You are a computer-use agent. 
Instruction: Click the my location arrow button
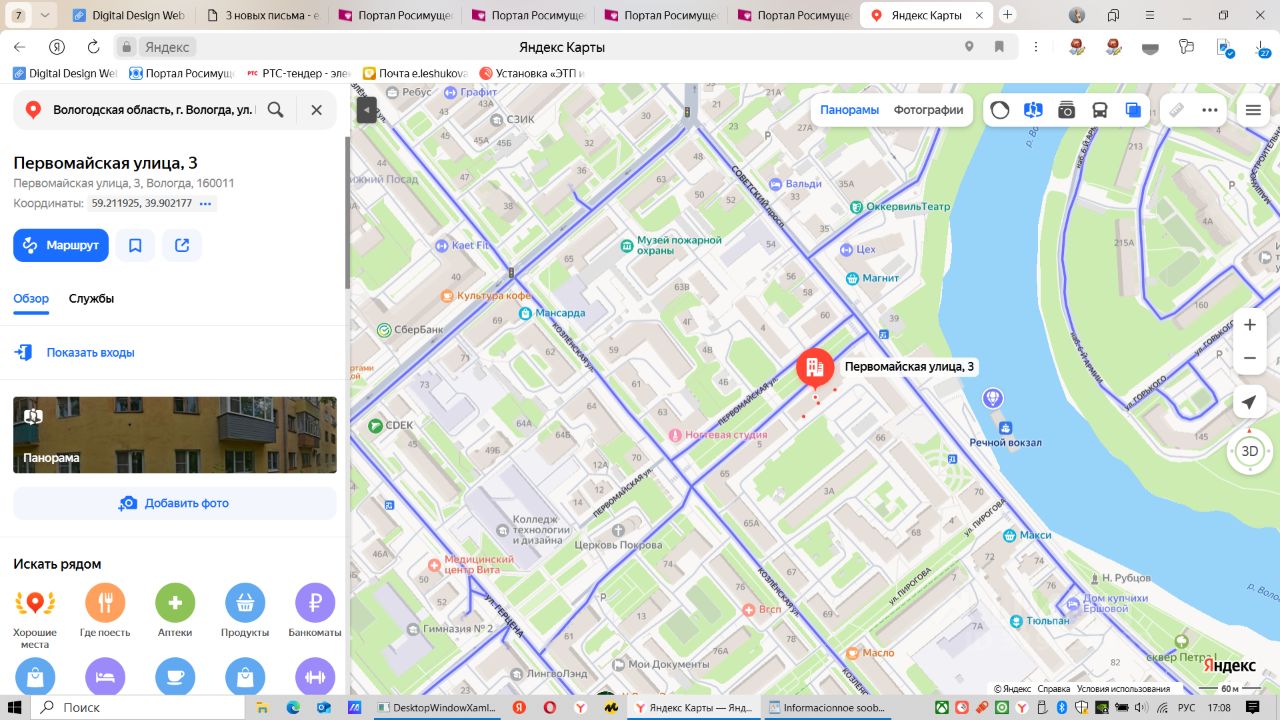click(1249, 402)
